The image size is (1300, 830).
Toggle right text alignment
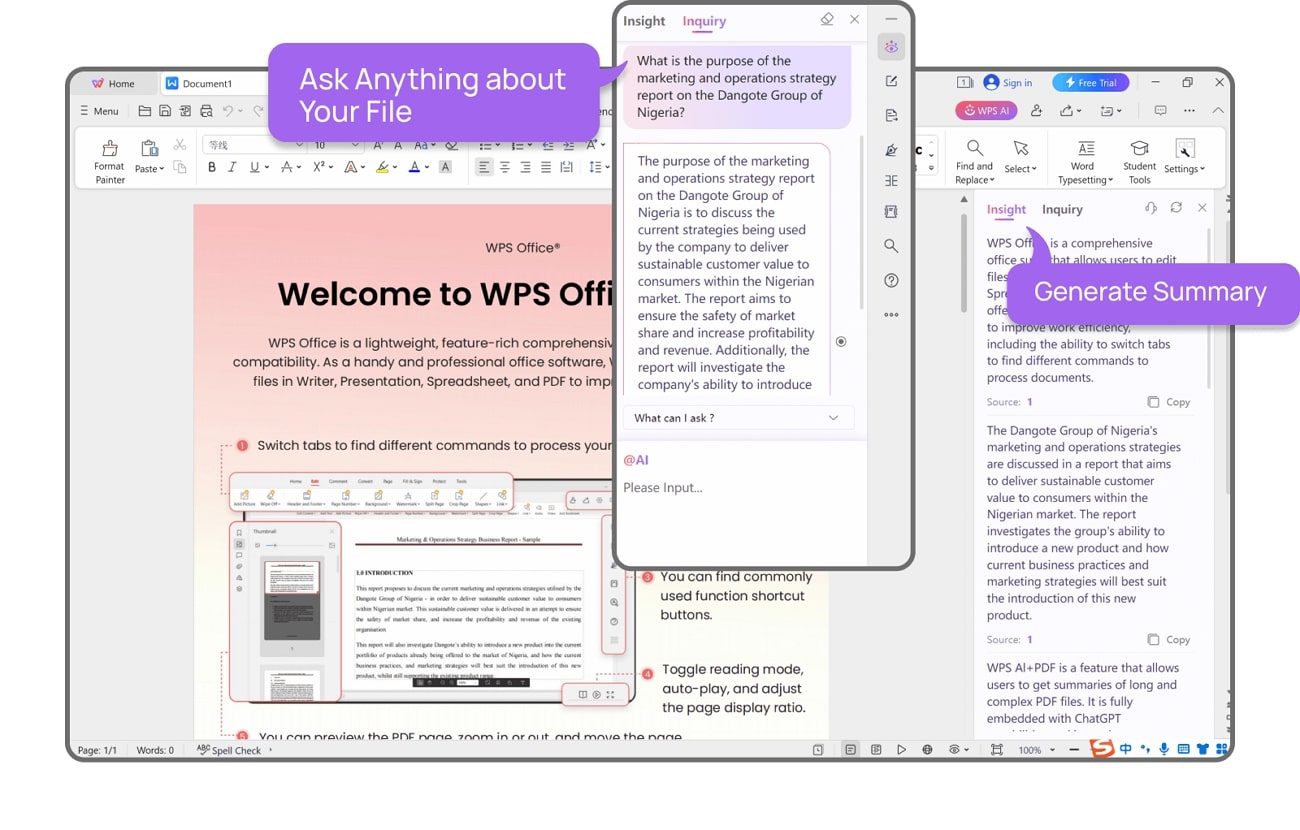point(526,168)
